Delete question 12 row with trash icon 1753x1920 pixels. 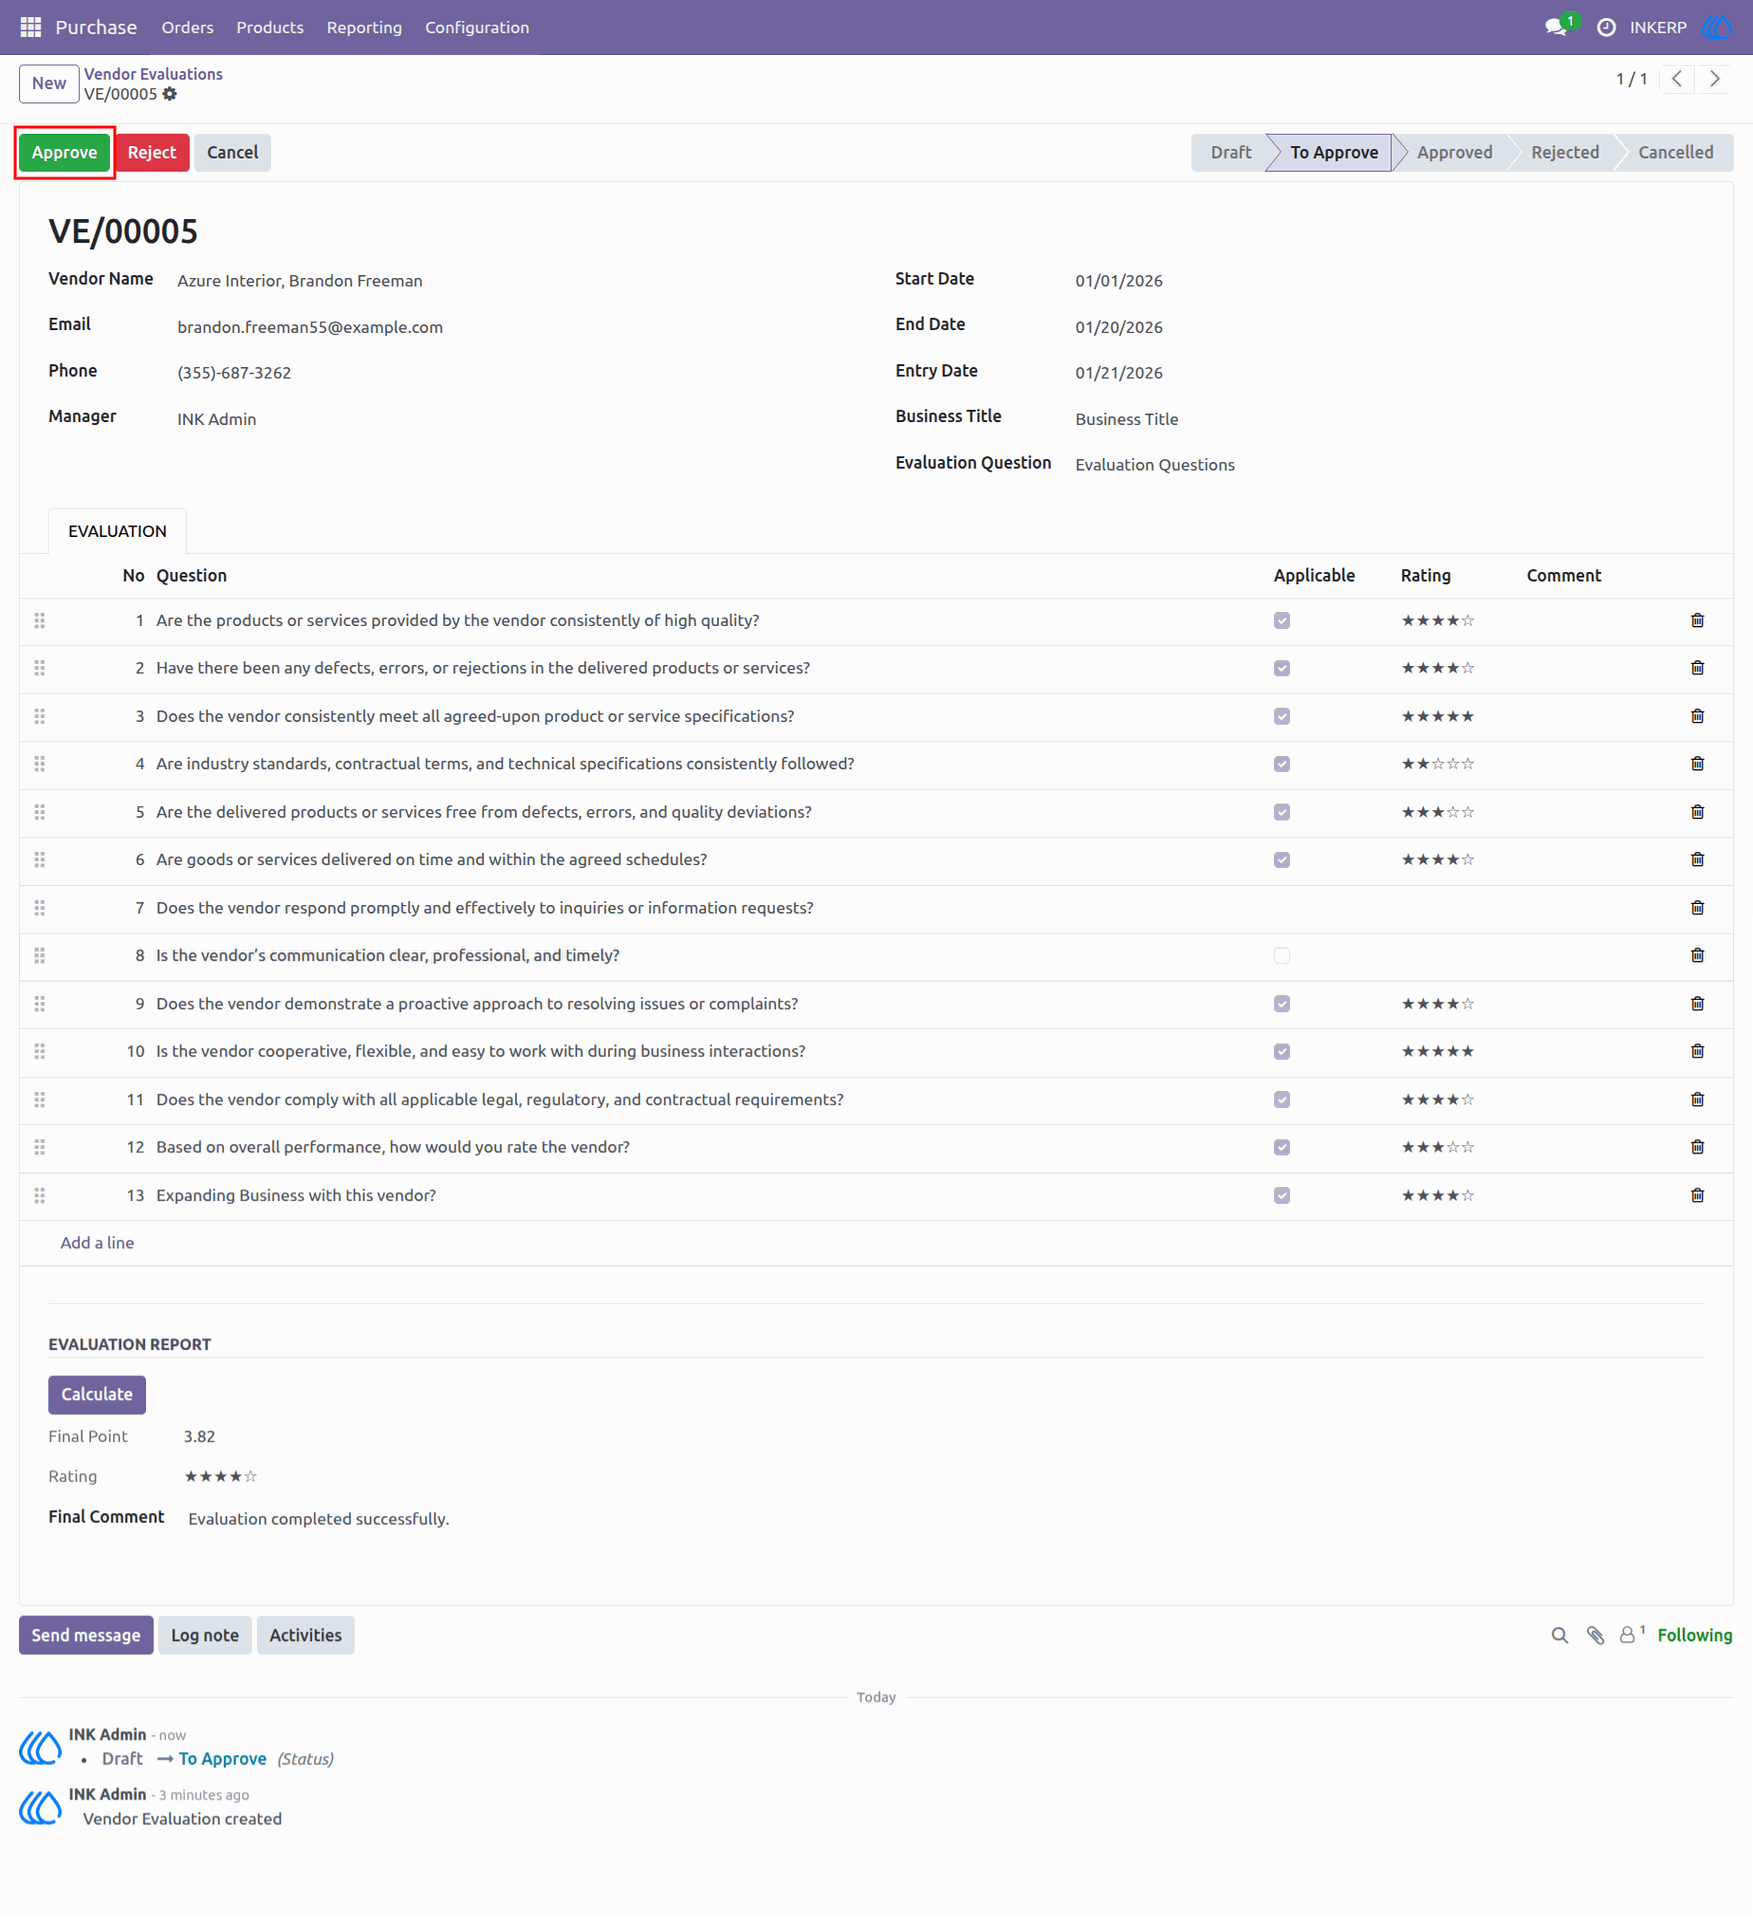pos(1697,1148)
